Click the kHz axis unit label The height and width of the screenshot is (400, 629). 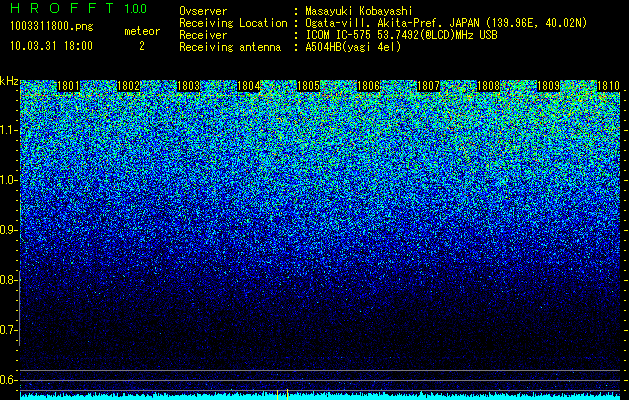pos(9,81)
